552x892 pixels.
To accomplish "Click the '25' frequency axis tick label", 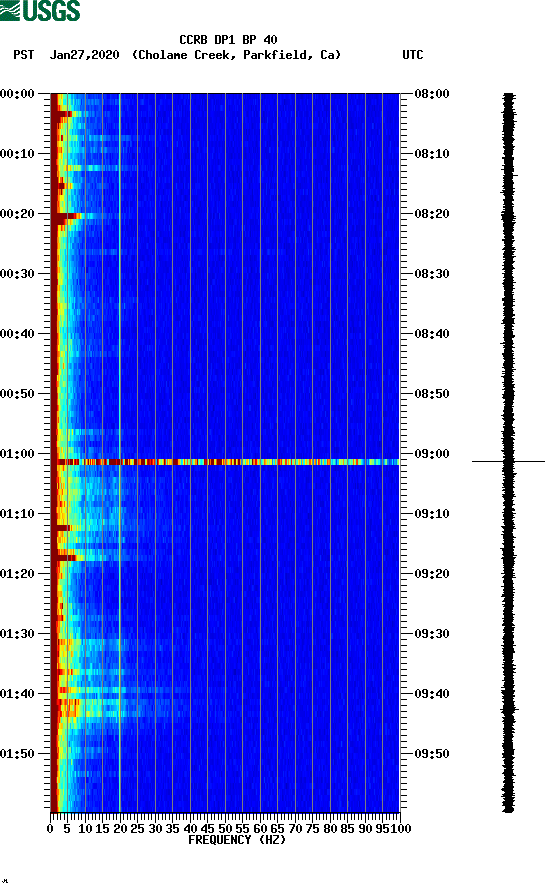I will (137, 829).
